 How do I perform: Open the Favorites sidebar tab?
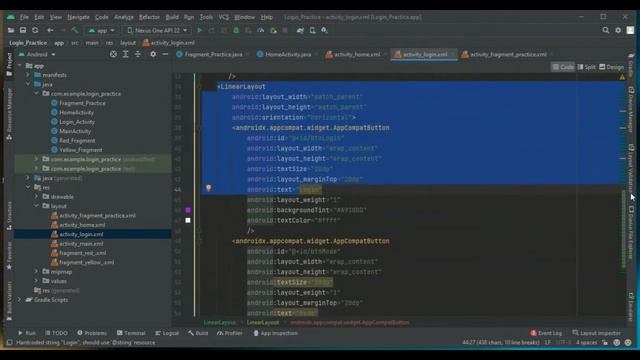[x=9, y=256]
